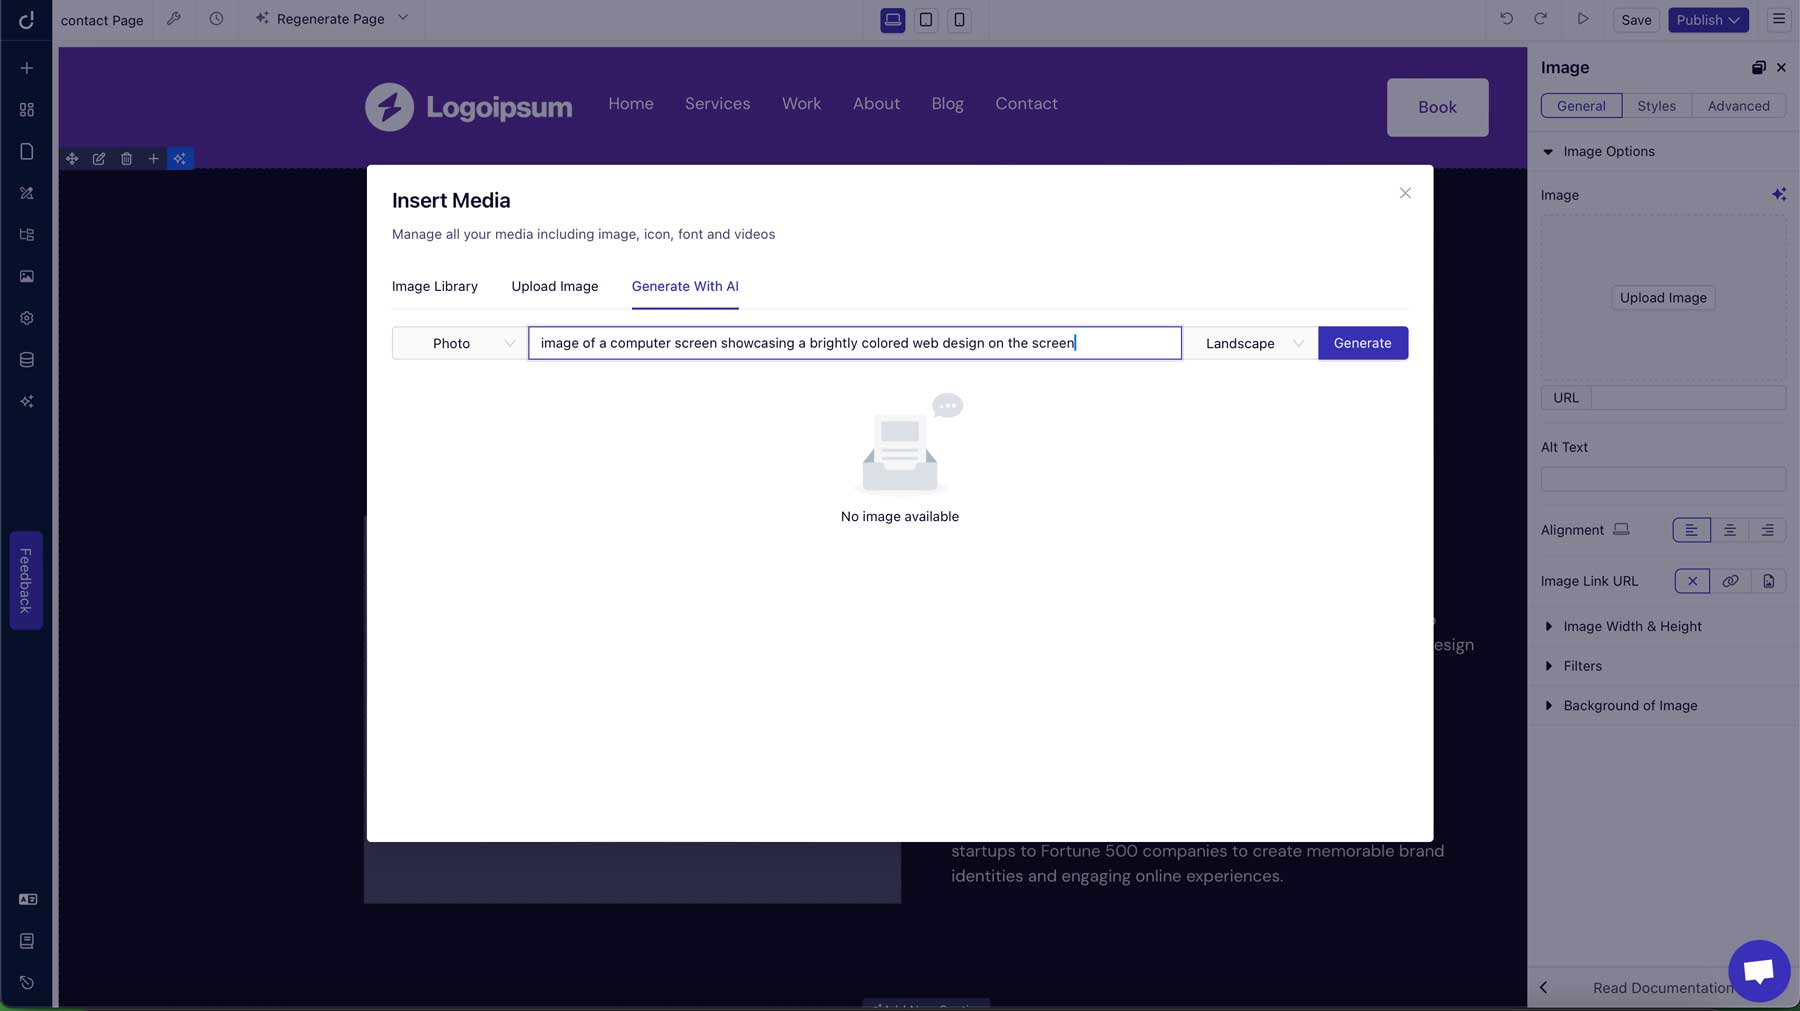Screen dimensions: 1800x1011
Task: Click the Save button
Action: point(1636,20)
